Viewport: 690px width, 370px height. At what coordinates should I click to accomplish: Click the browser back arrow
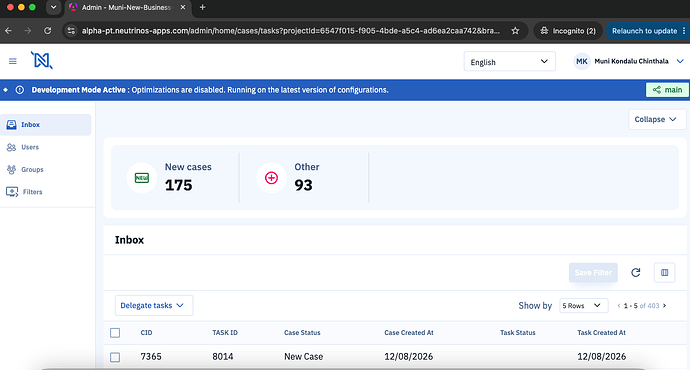coord(8,31)
